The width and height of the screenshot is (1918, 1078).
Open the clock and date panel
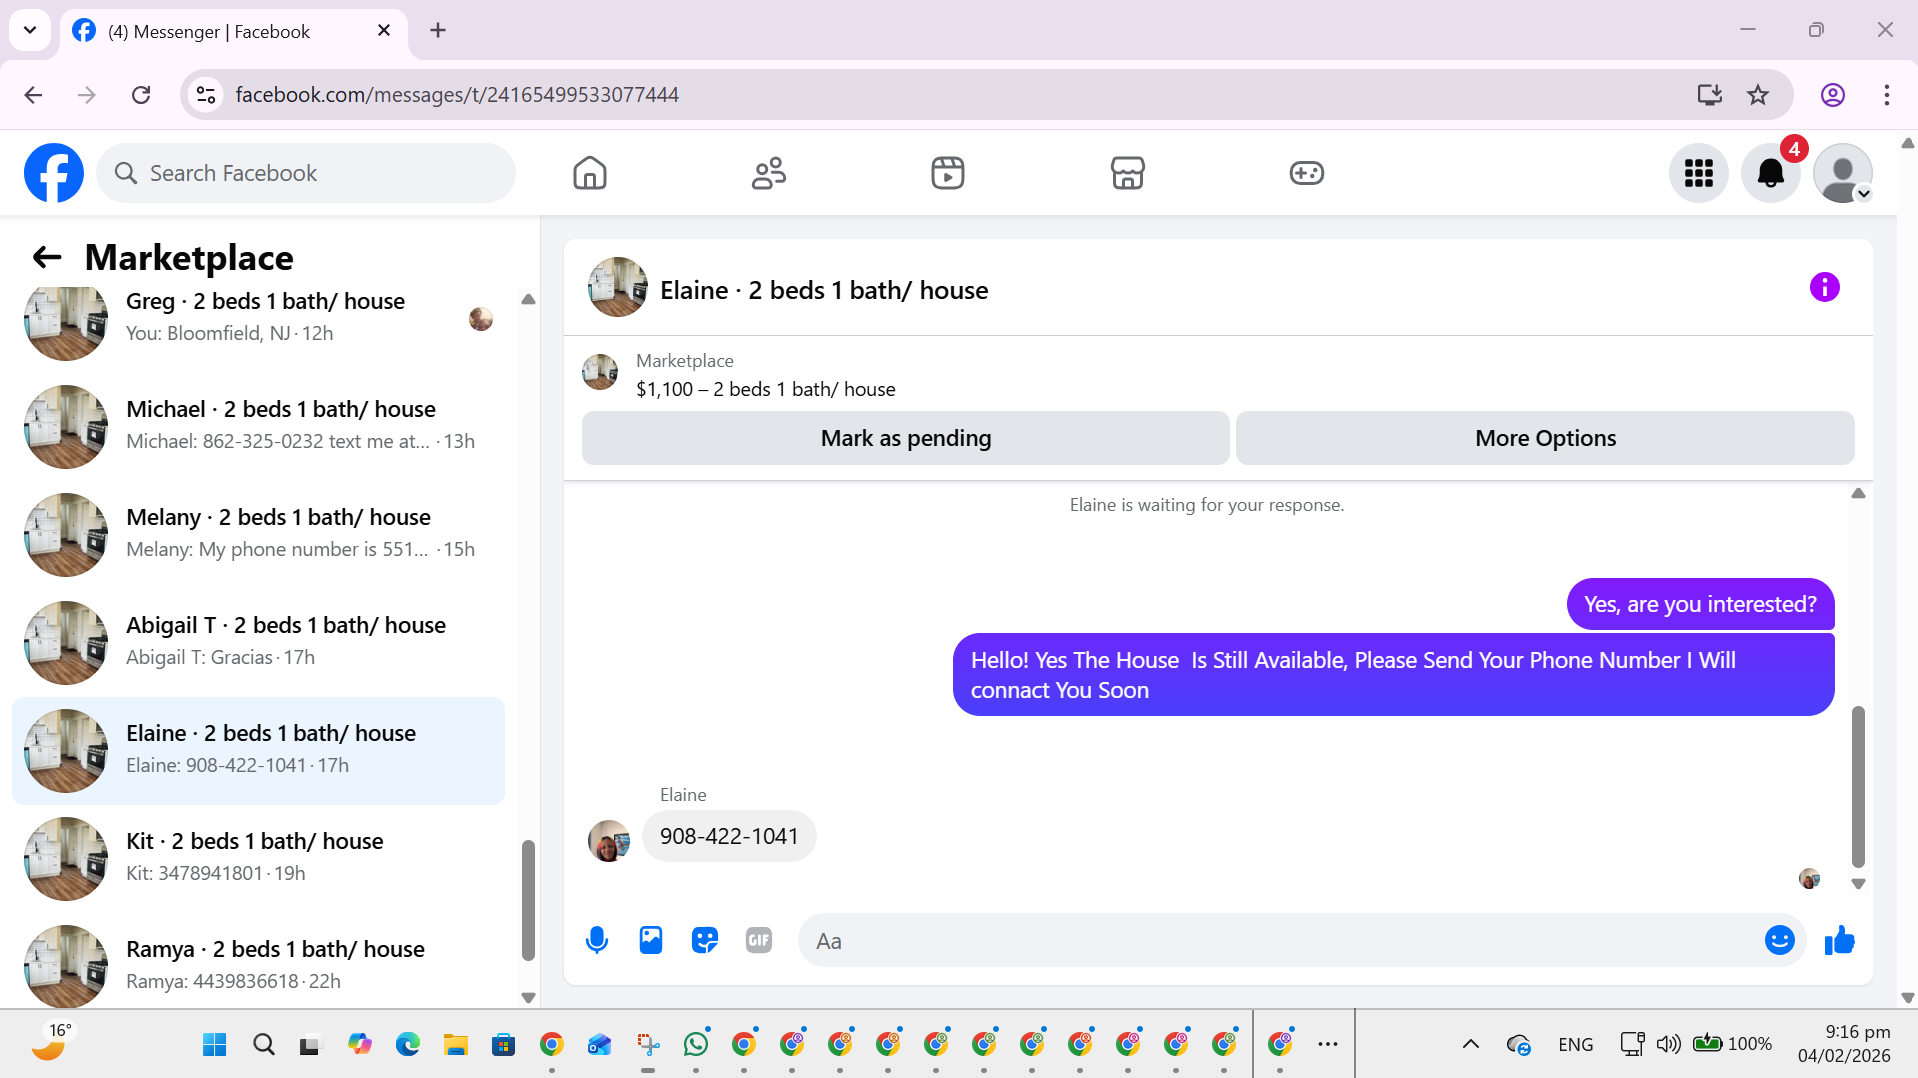coord(1844,1044)
